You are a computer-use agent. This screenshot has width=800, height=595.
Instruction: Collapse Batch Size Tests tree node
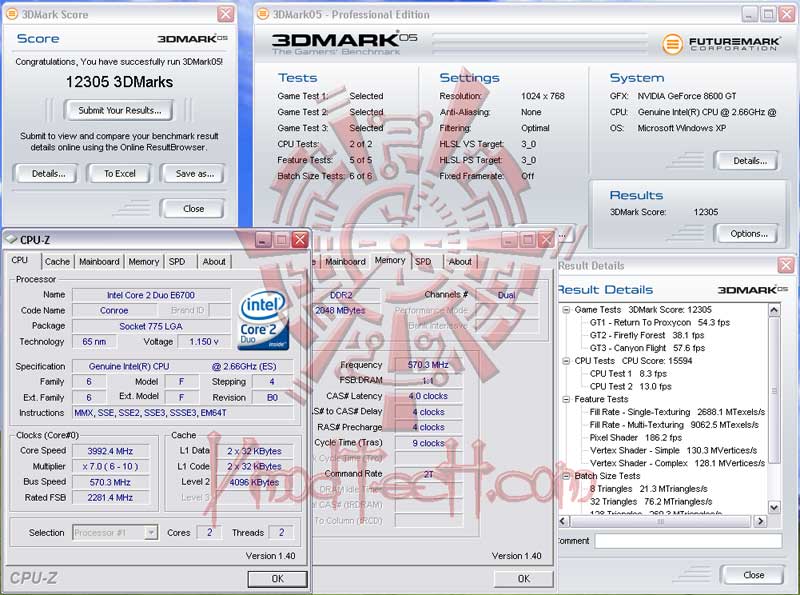point(566,476)
